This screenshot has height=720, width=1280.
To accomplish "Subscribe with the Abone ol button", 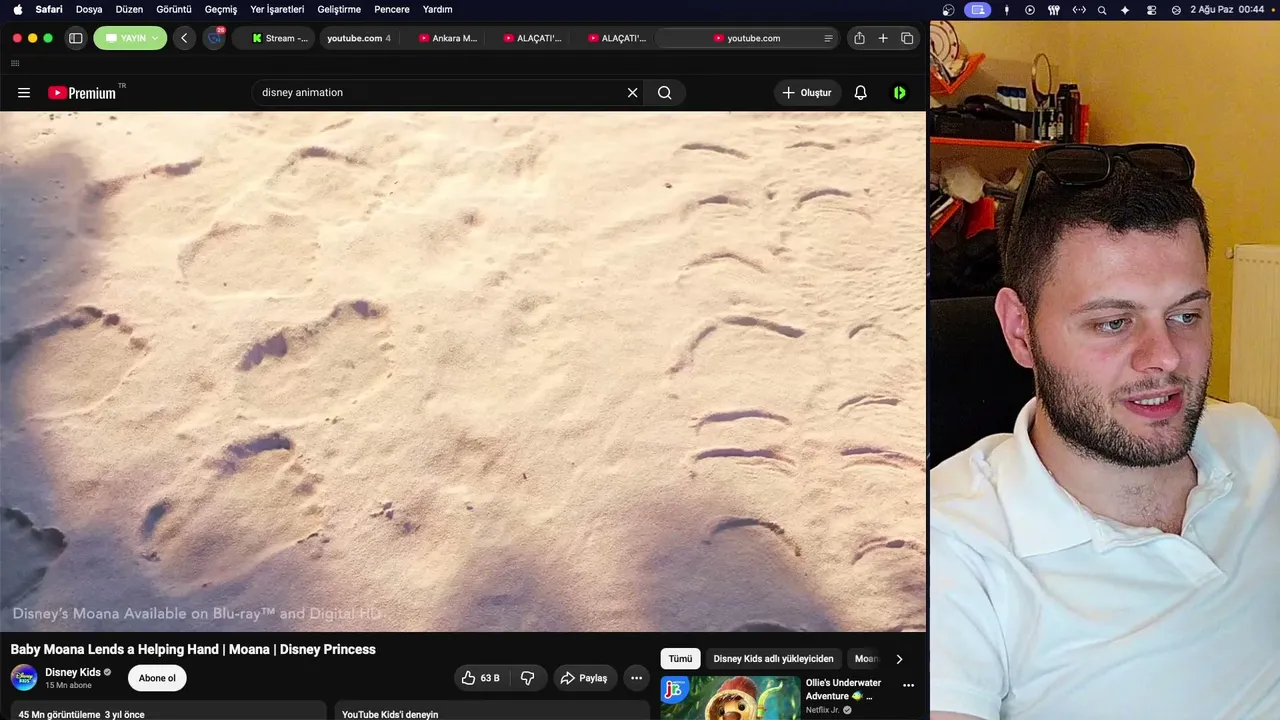I will point(157,678).
